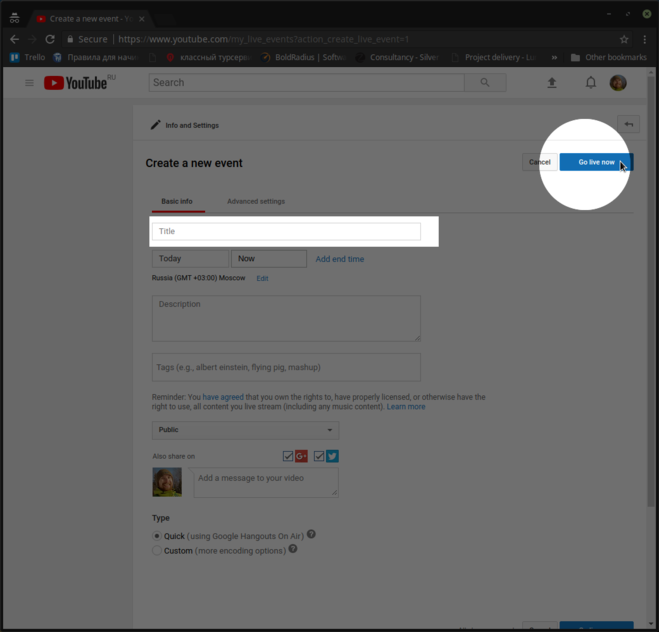Click the profile photo thumbnail by the message box
The width and height of the screenshot is (659, 632).
coord(167,482)
